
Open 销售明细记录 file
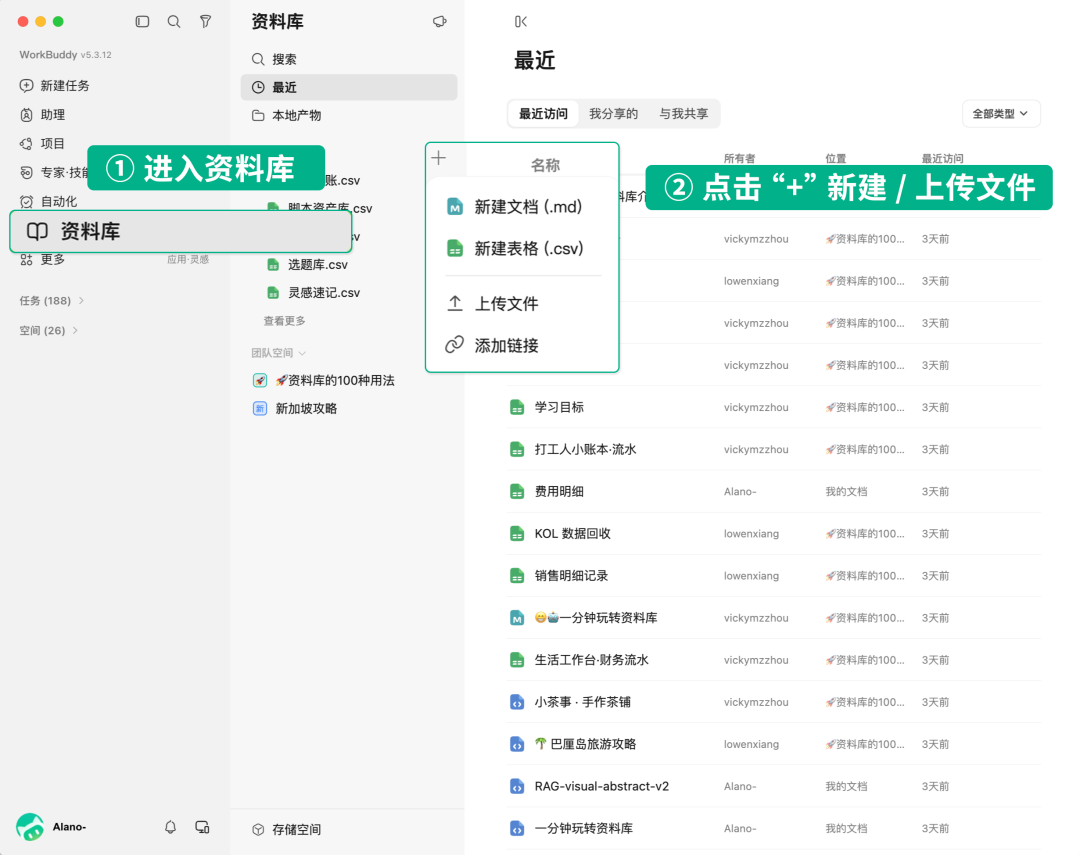click(x=571, y=576)
